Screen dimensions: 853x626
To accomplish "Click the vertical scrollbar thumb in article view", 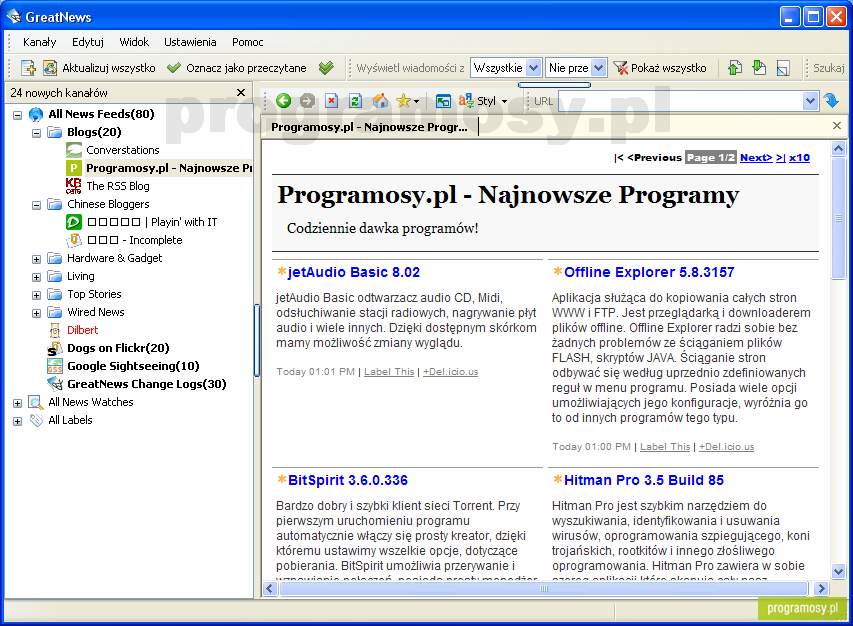I will pyautogui.click(x=838, y=218).
